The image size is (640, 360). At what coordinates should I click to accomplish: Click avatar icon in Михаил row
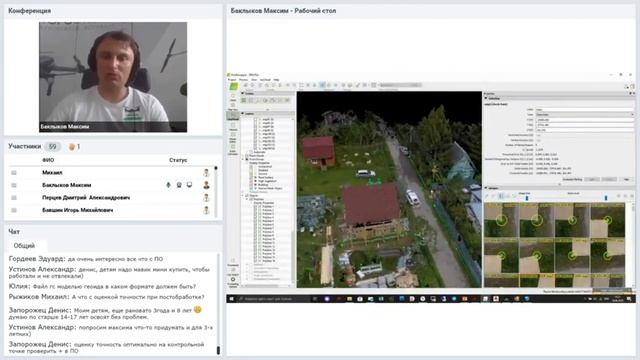coord(207,173)
